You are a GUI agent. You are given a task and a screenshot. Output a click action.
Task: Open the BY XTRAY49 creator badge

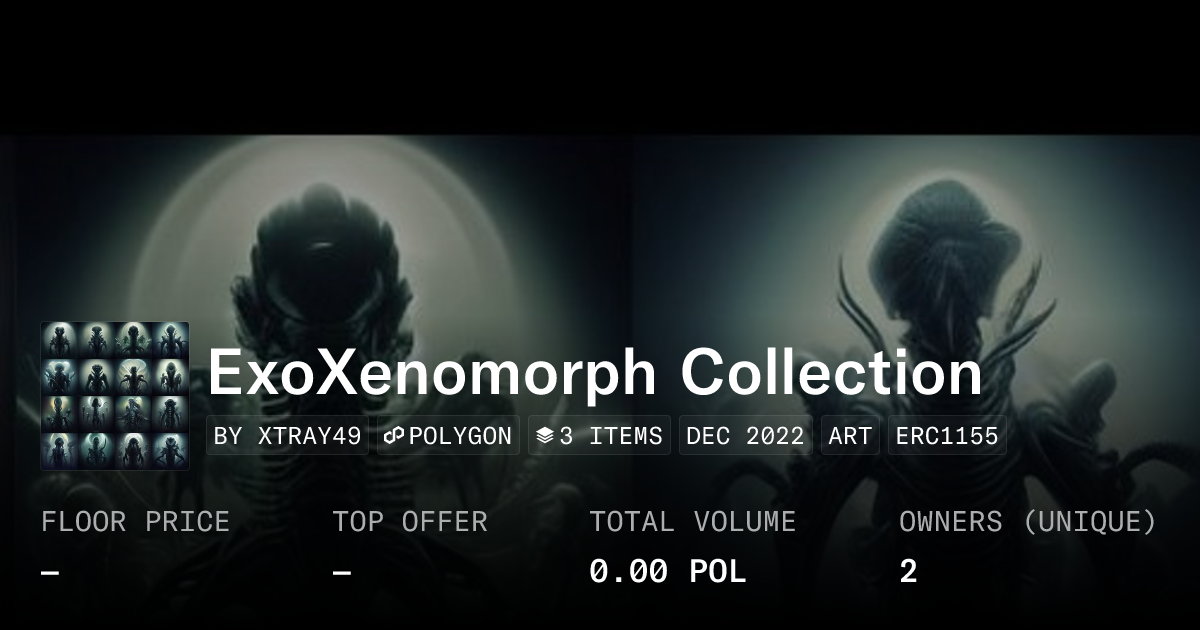pyautogui.click(x=288, y=436)
